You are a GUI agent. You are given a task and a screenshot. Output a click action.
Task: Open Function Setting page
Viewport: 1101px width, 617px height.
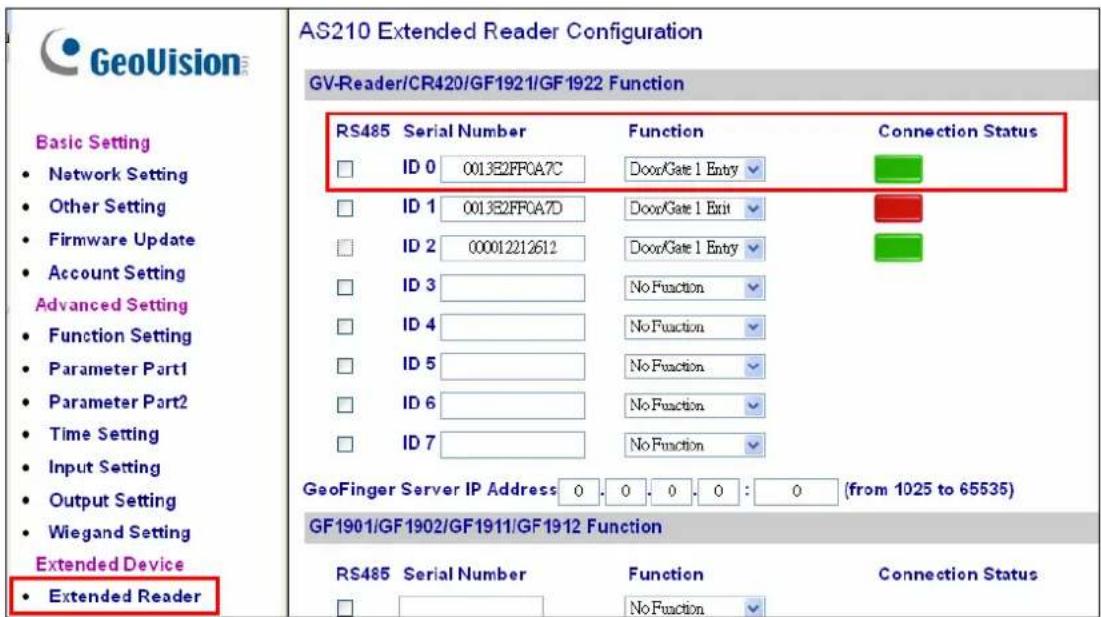[120, 336]
